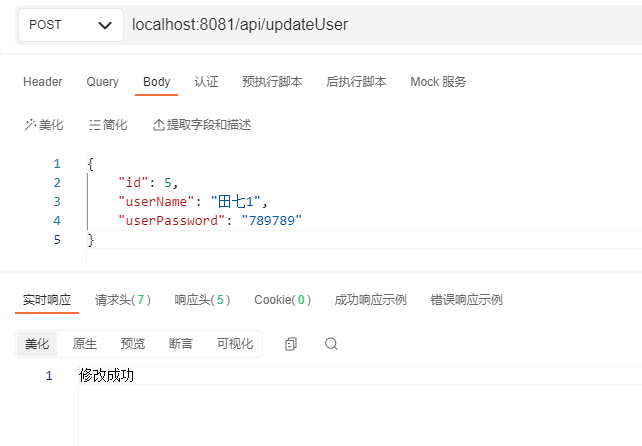Open the 响应头(5) tab
The image size is (642, 446).
202,300
